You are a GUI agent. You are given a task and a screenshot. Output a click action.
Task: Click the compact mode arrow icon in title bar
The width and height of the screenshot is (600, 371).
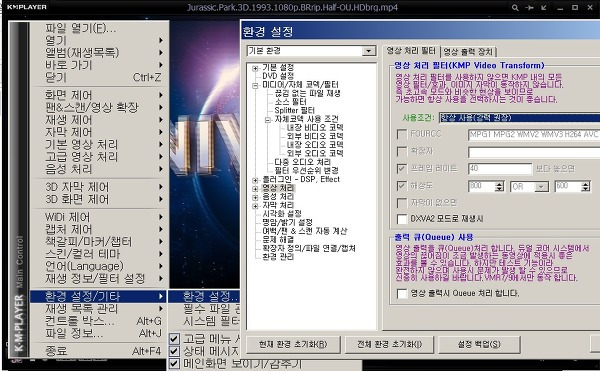click(544, 7)
